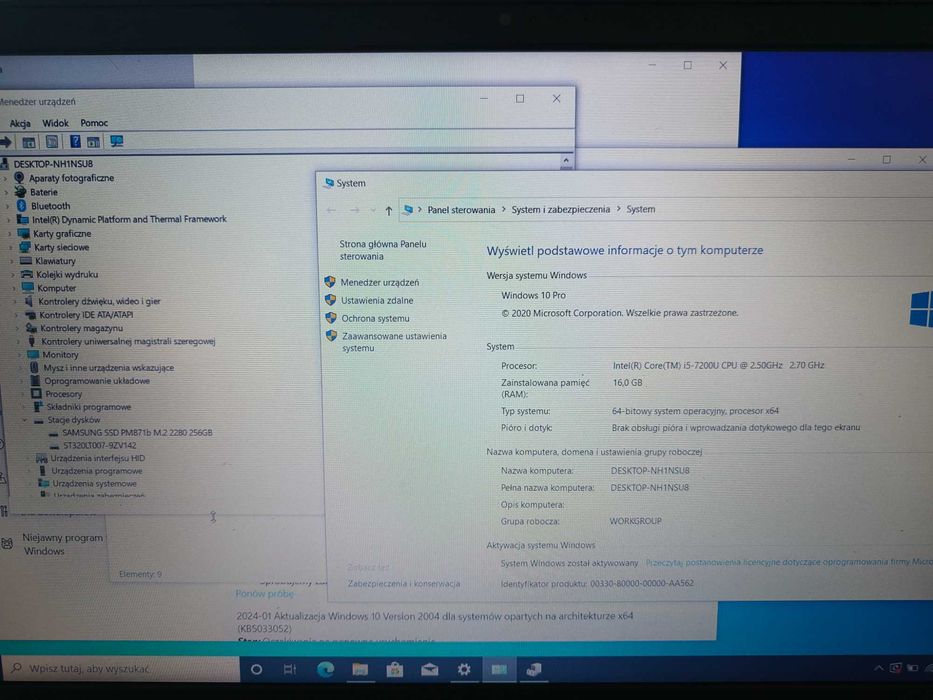This screenshot has width=933, height=700.
Task: Expand the Procesory node
Action: 23,394
